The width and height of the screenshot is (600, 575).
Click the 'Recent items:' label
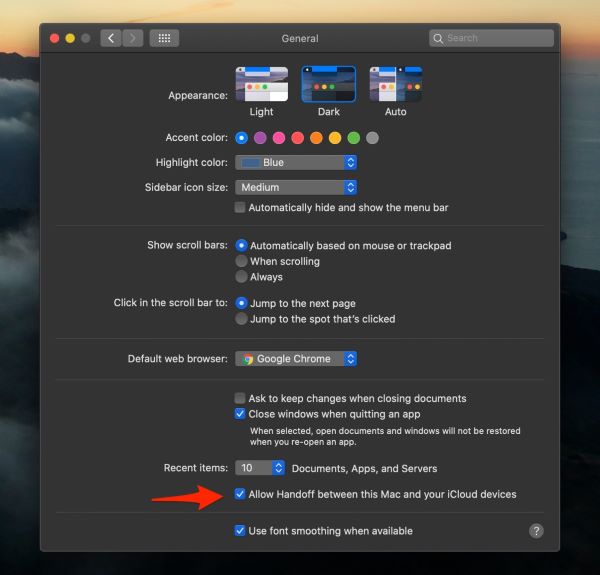tap(196, 468)
